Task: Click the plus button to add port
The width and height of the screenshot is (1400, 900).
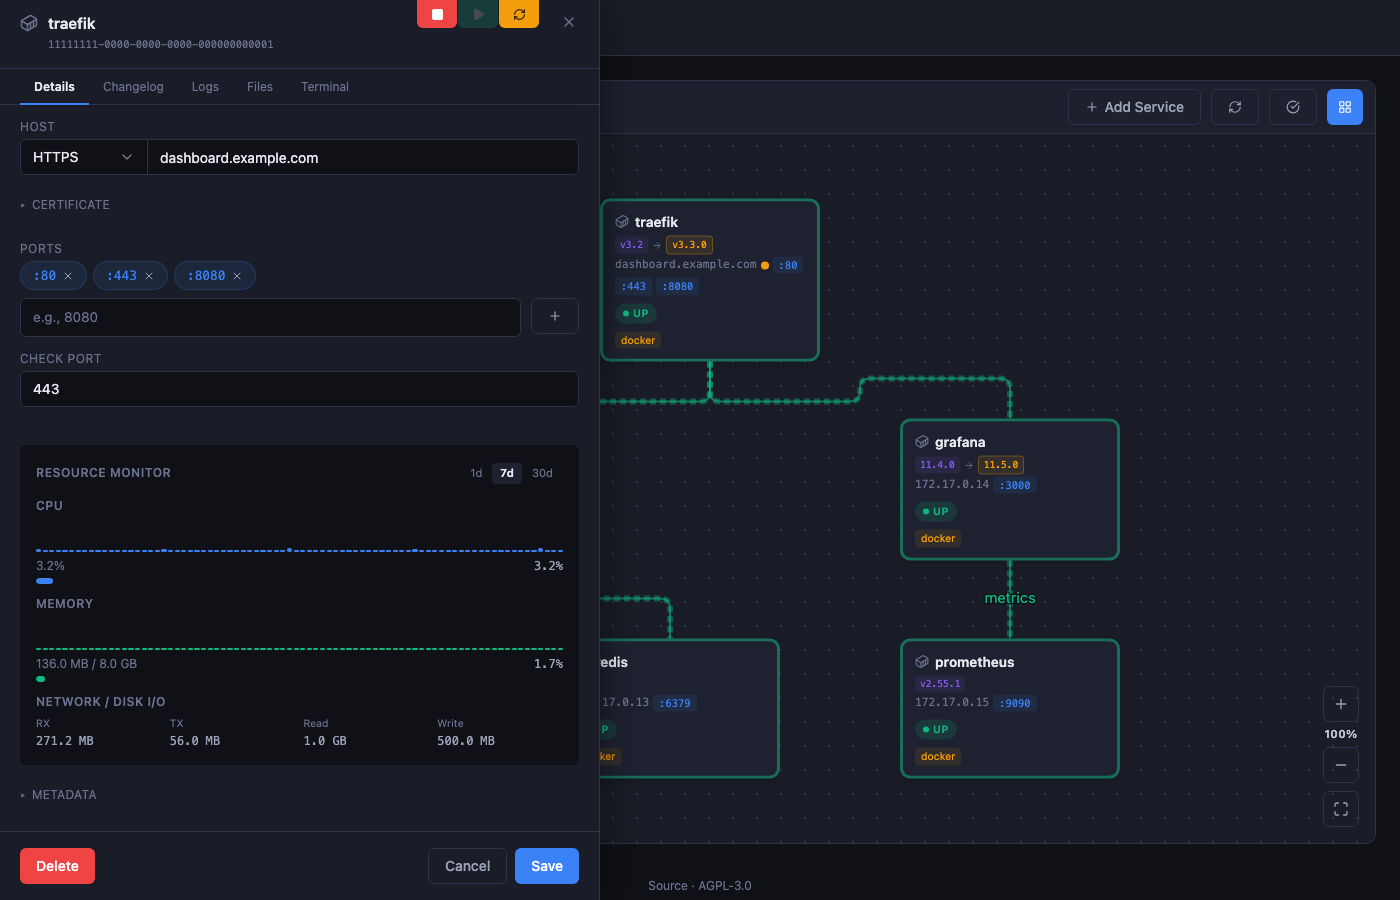Action: click(x=555, y=316)
